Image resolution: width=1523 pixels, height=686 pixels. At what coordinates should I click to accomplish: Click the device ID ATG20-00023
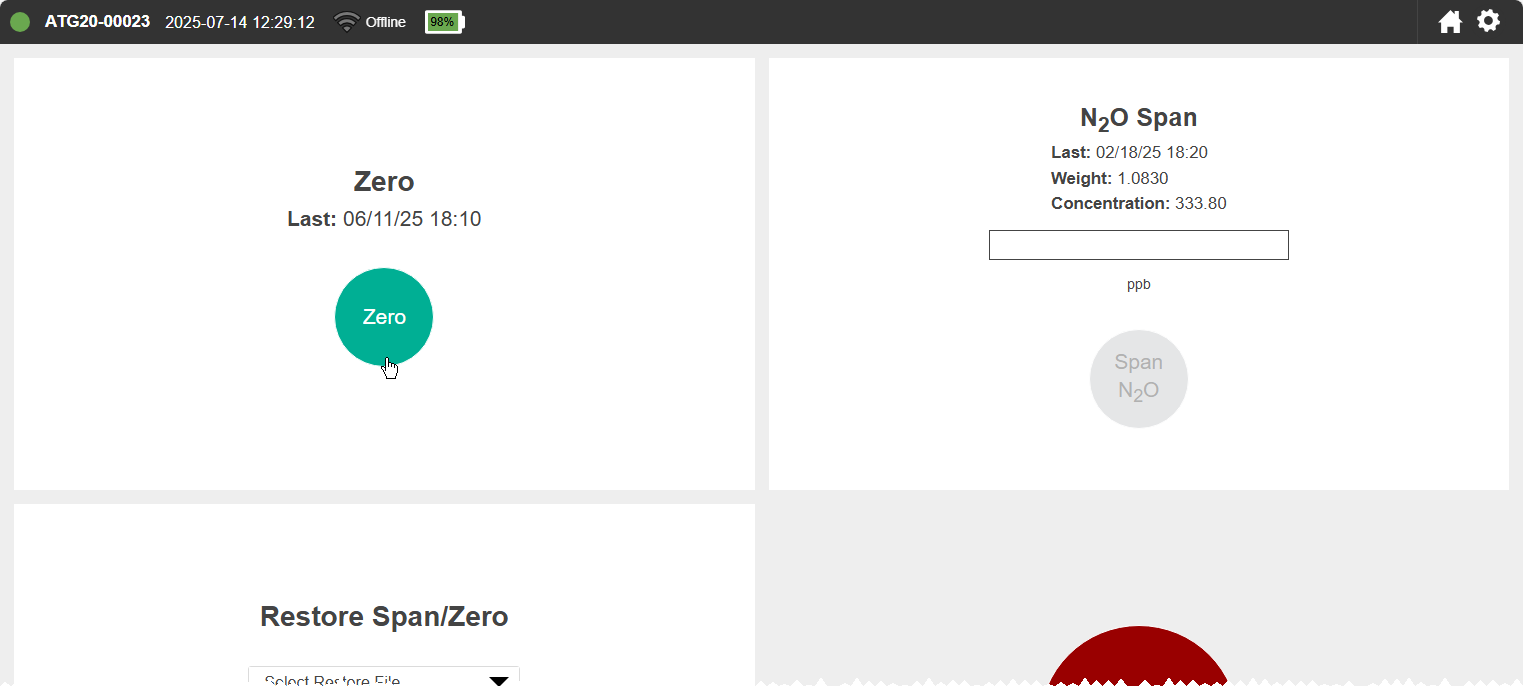tap(97, 22)
